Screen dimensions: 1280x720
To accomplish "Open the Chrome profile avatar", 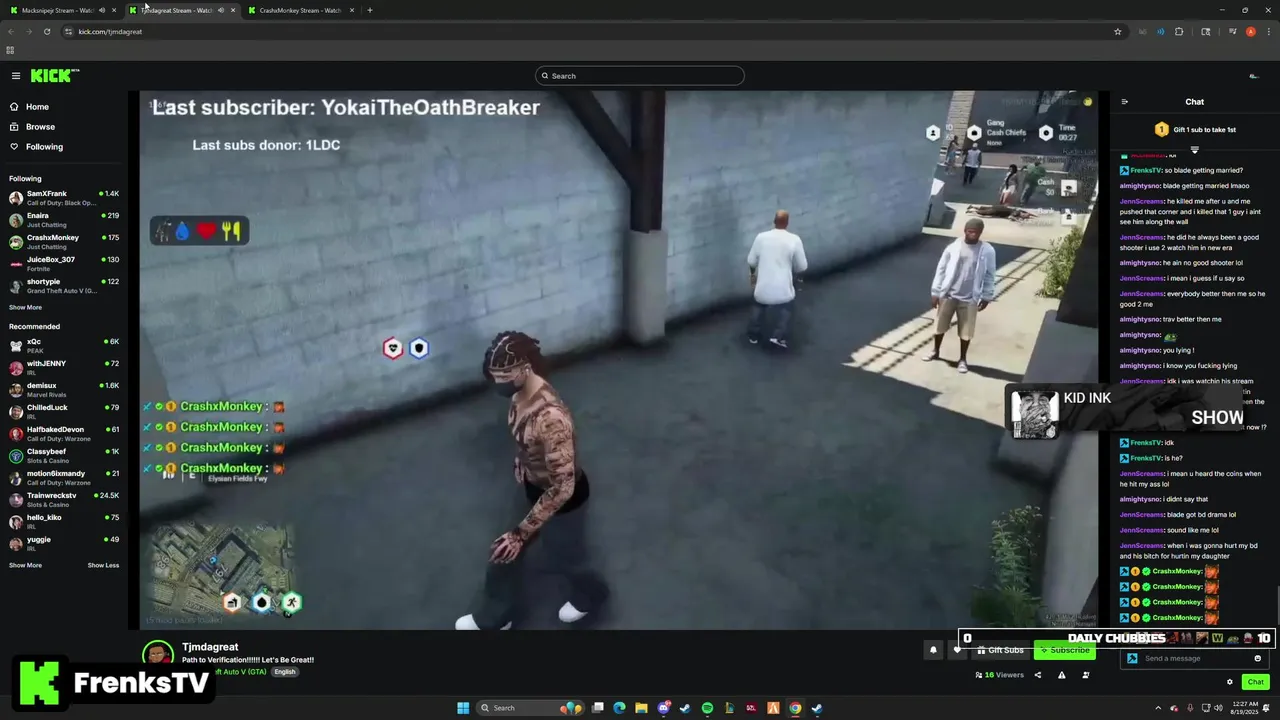I will [x=1250, y=31].
